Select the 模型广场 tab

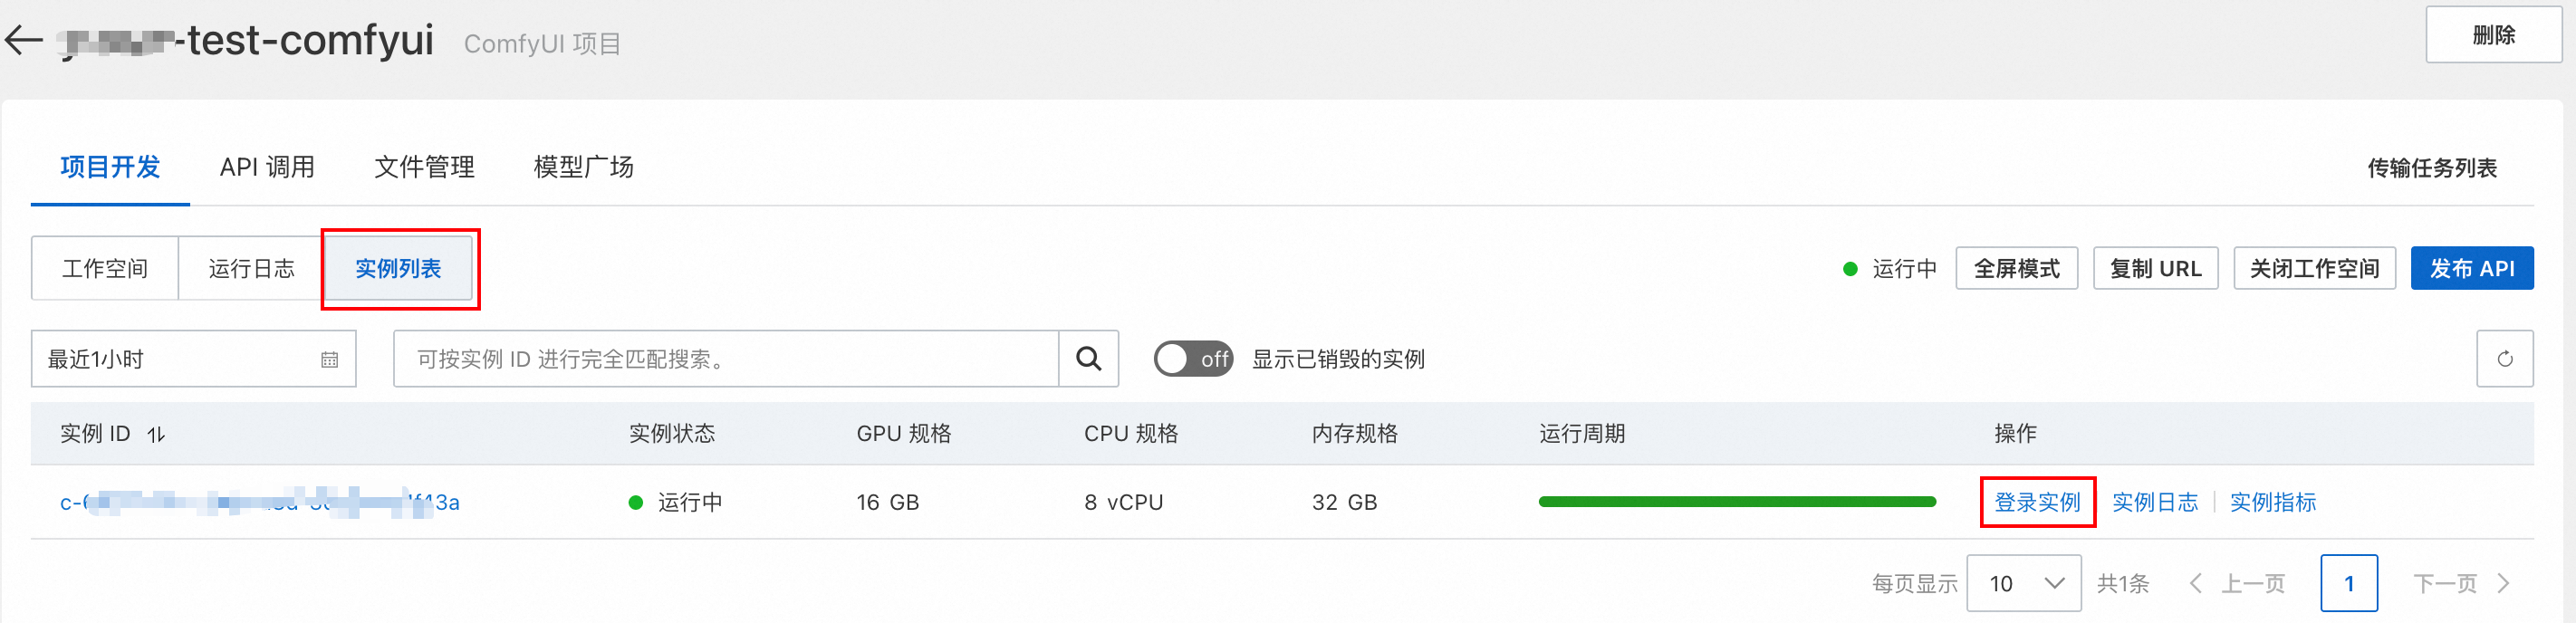click(x=584, y=167)
